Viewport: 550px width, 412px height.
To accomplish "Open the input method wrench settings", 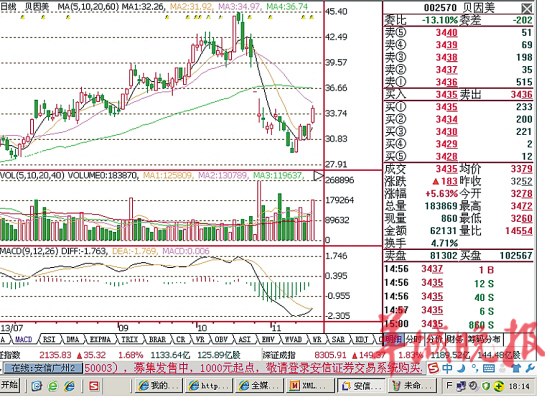I will pos(530,368).
